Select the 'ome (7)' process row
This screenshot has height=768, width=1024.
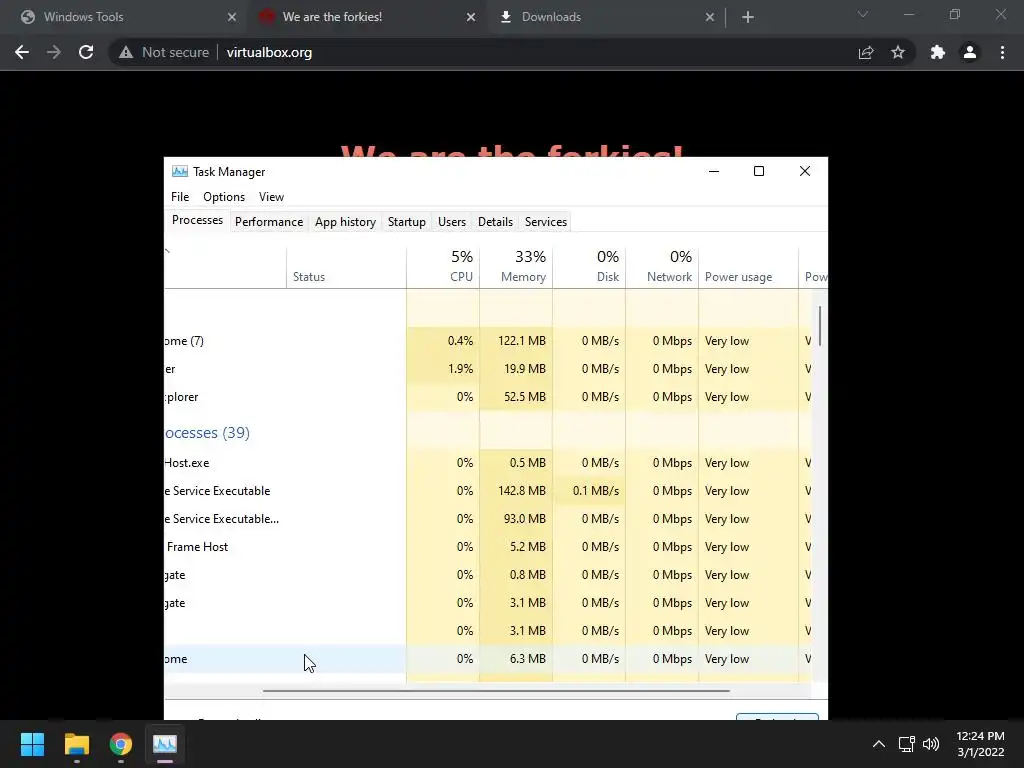click(x=487, y=341)
